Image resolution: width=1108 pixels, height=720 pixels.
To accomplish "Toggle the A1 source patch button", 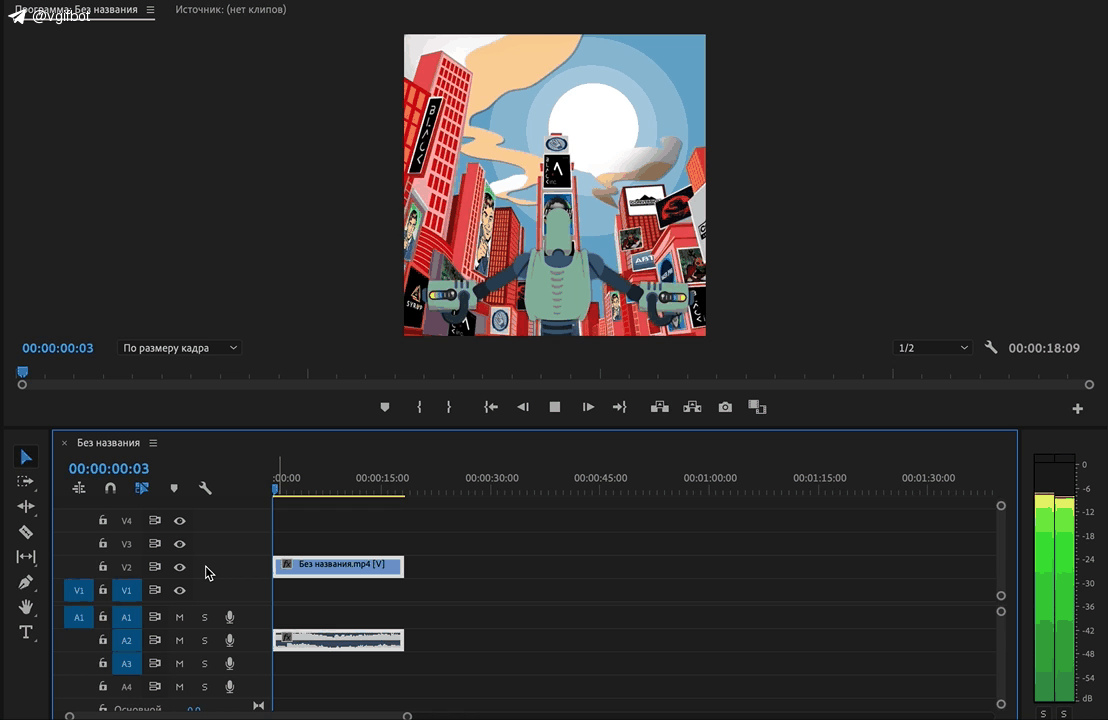I will [79, 618].
